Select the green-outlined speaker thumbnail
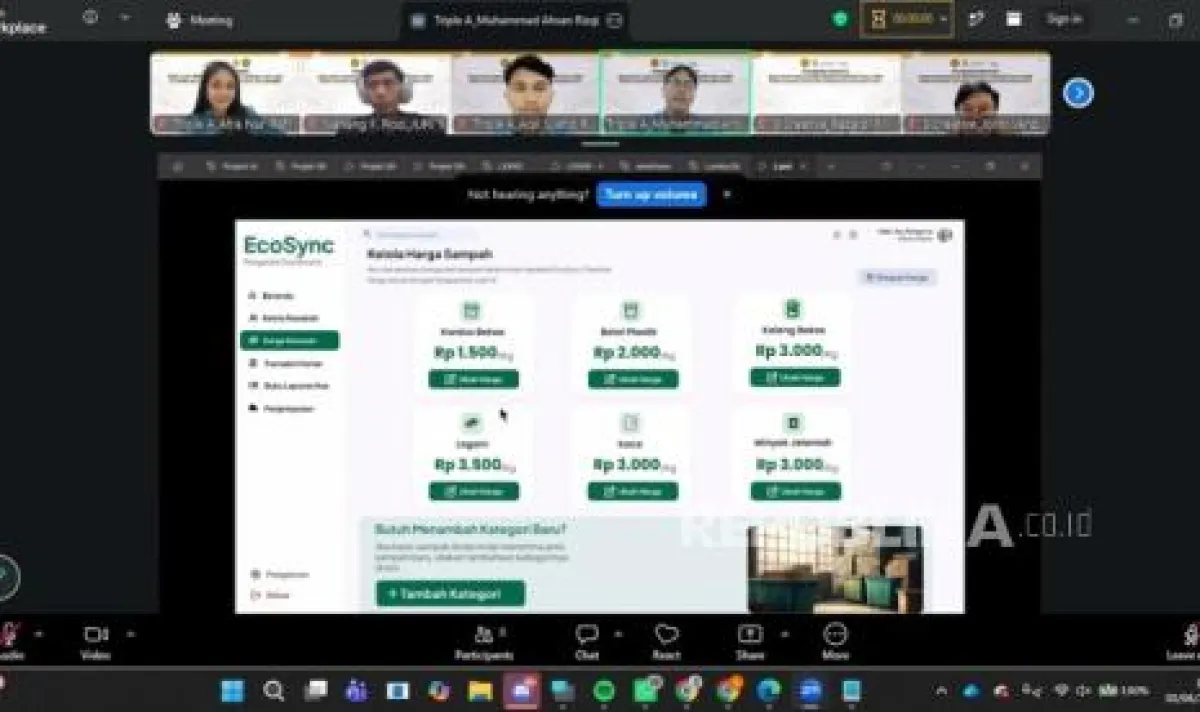The height and width of the screenshot is (712, 1200). pos(675,93)
